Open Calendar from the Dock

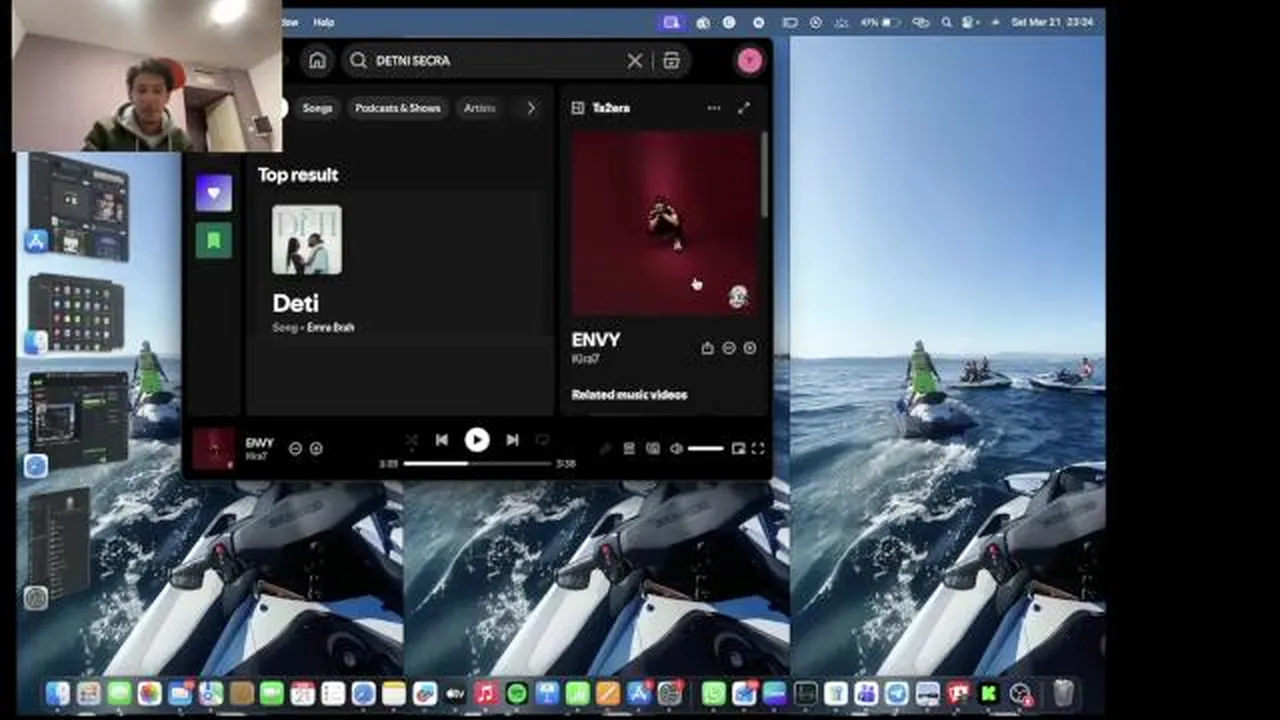302,693
